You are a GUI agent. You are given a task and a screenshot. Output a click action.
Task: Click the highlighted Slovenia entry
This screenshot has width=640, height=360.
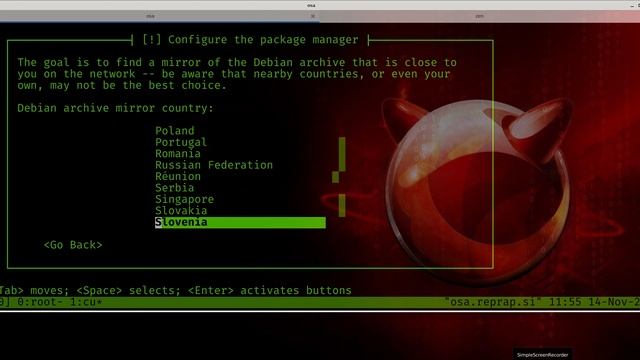[x=240, y=222]
